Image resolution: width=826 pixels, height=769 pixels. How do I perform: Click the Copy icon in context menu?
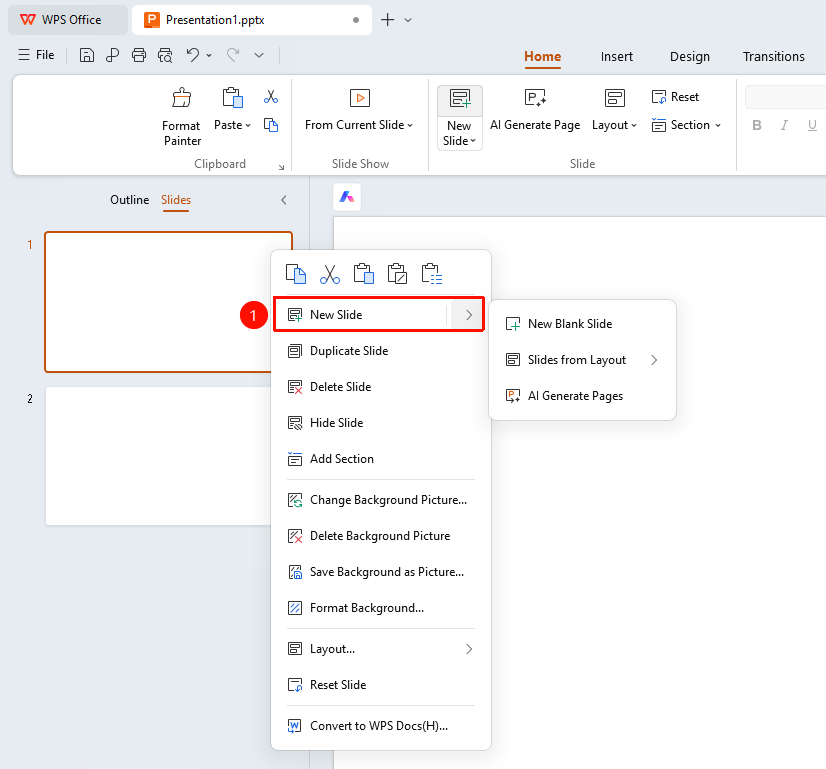(296, 274)
